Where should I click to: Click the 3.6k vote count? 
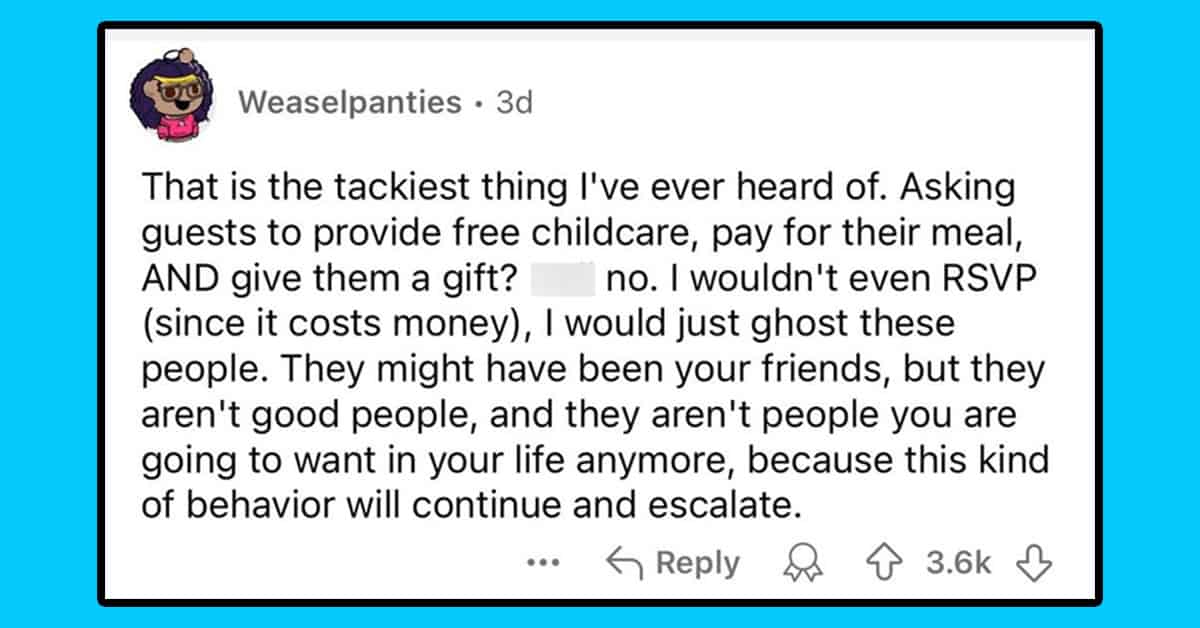click(959, 563)
